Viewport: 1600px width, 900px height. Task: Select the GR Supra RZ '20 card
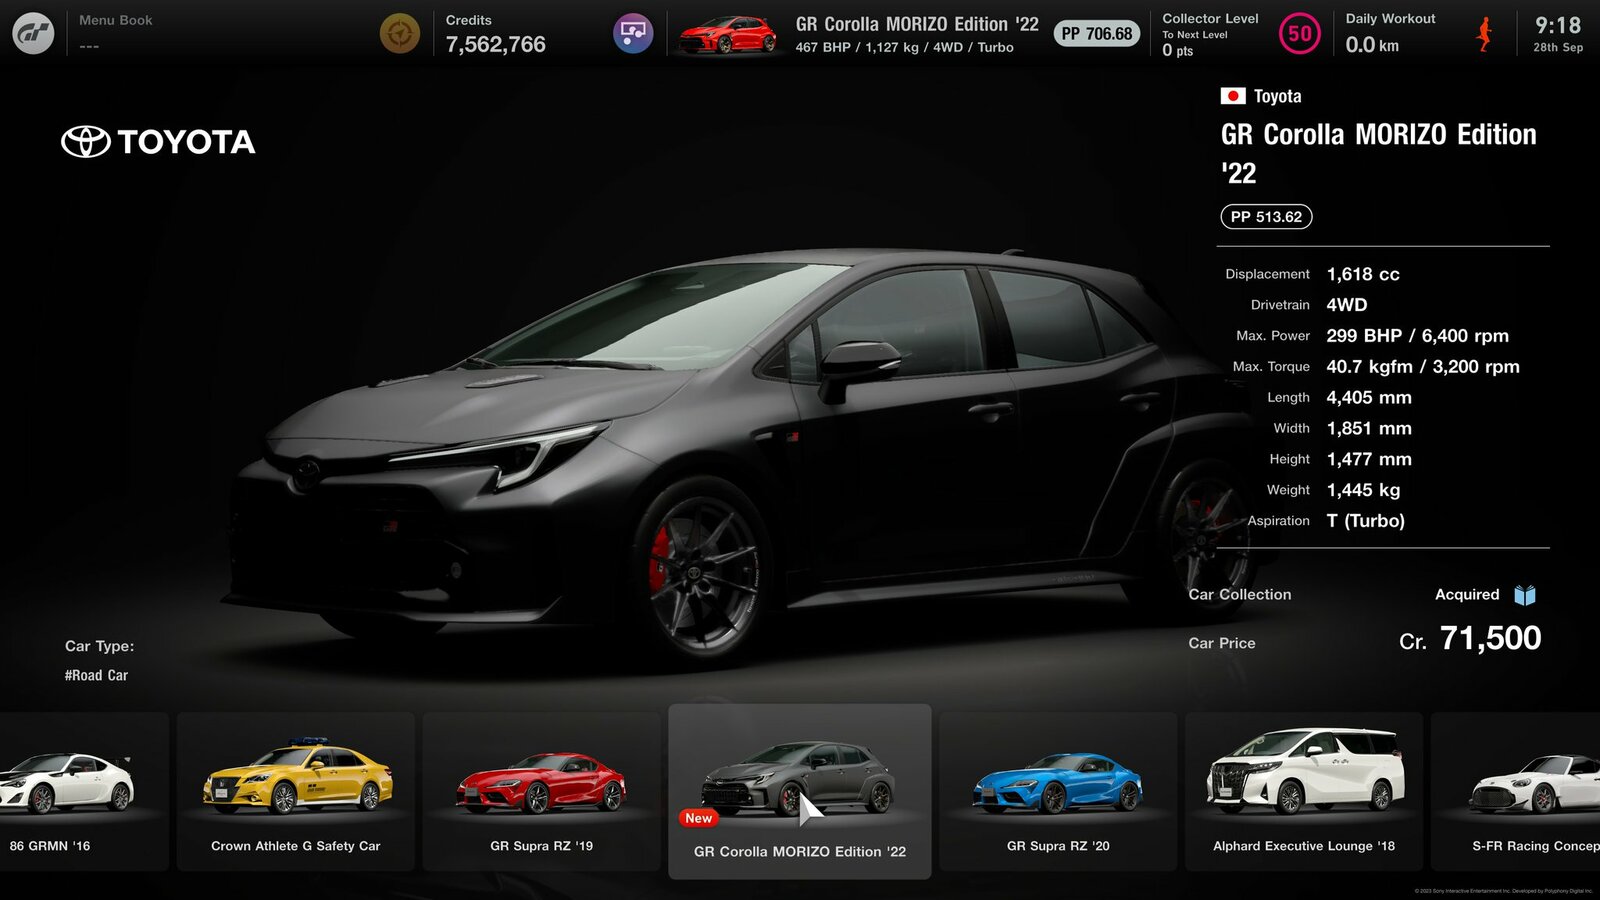1058,791
